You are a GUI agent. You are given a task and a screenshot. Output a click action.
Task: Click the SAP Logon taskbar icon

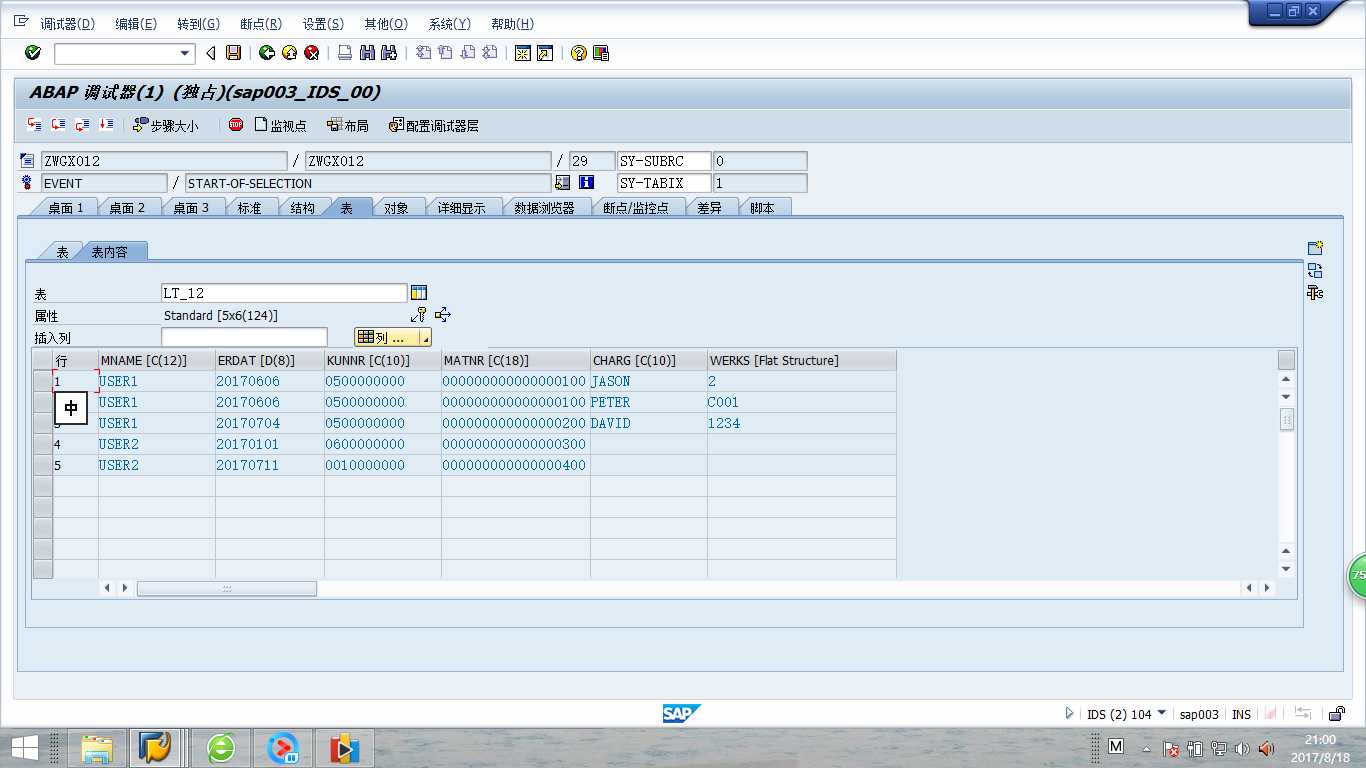tap(155, 747)
